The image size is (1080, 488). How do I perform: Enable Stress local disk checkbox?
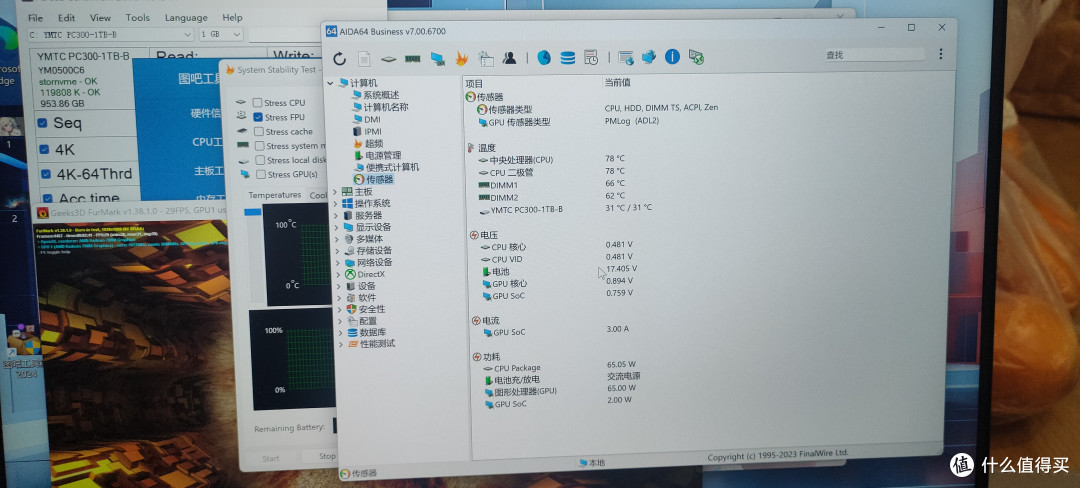260,160
